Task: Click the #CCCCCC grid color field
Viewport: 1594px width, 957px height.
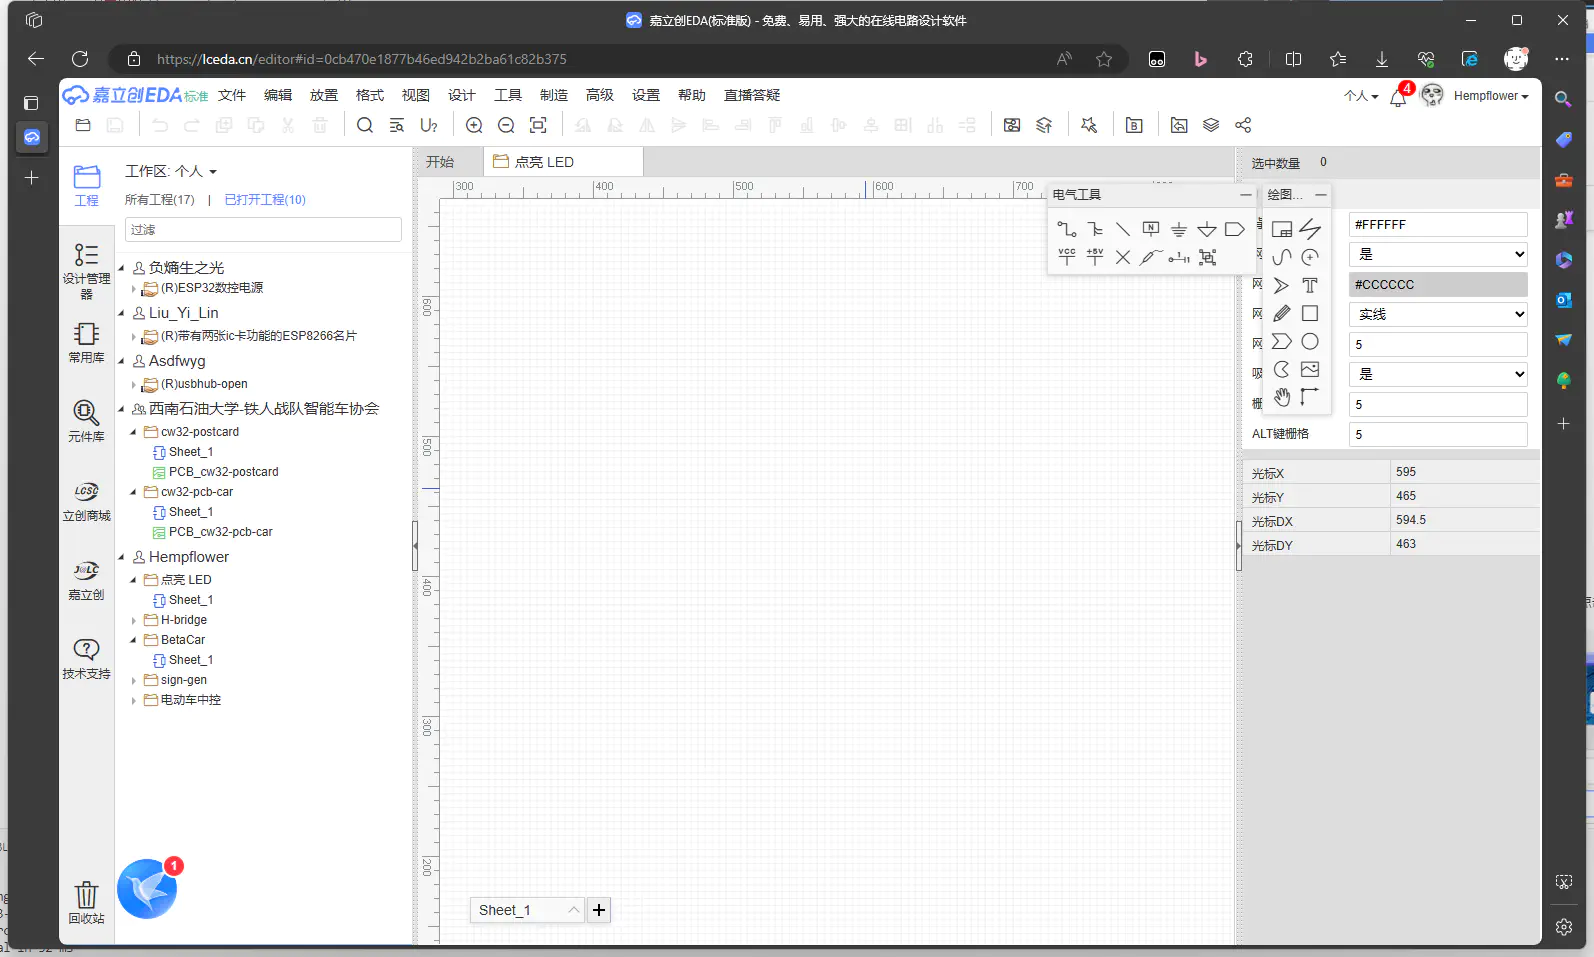Action: click(1438, 284)
